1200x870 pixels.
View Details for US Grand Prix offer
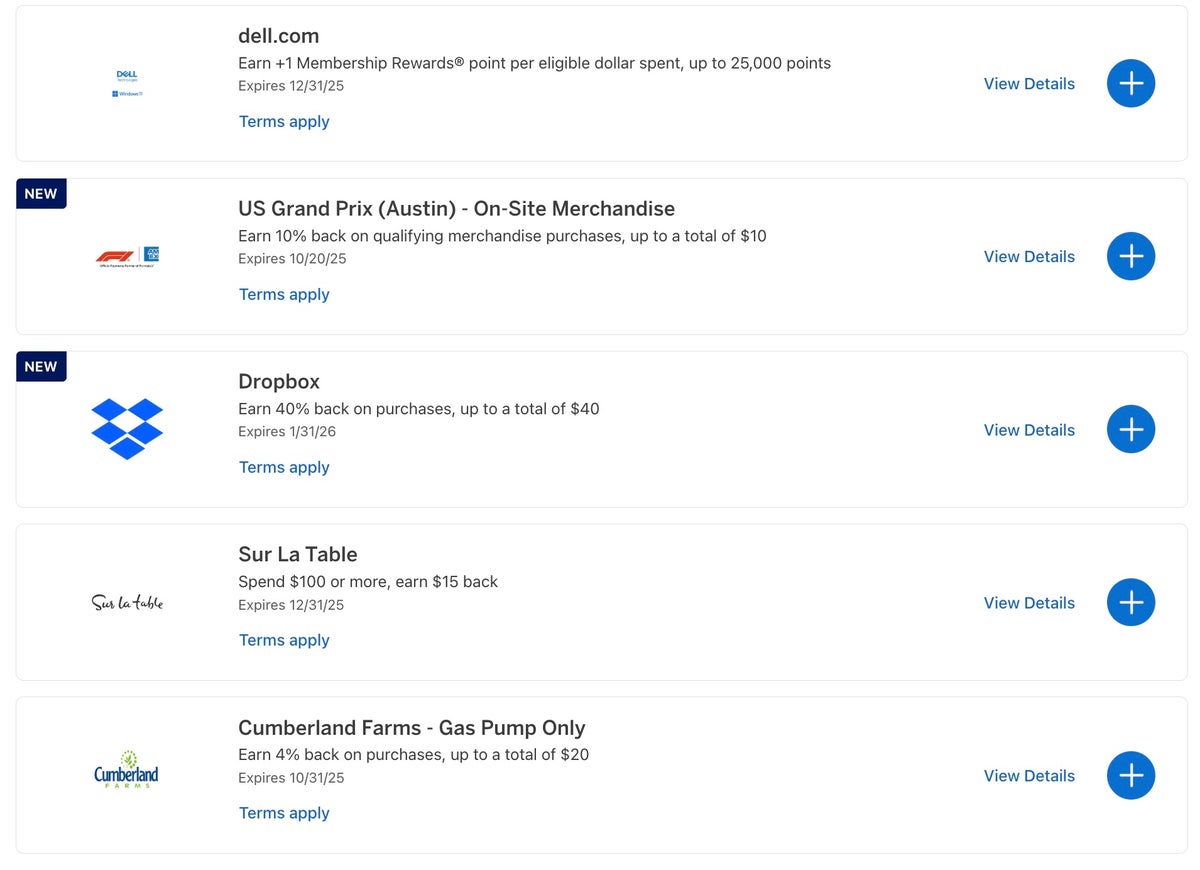coord(1029,257)
